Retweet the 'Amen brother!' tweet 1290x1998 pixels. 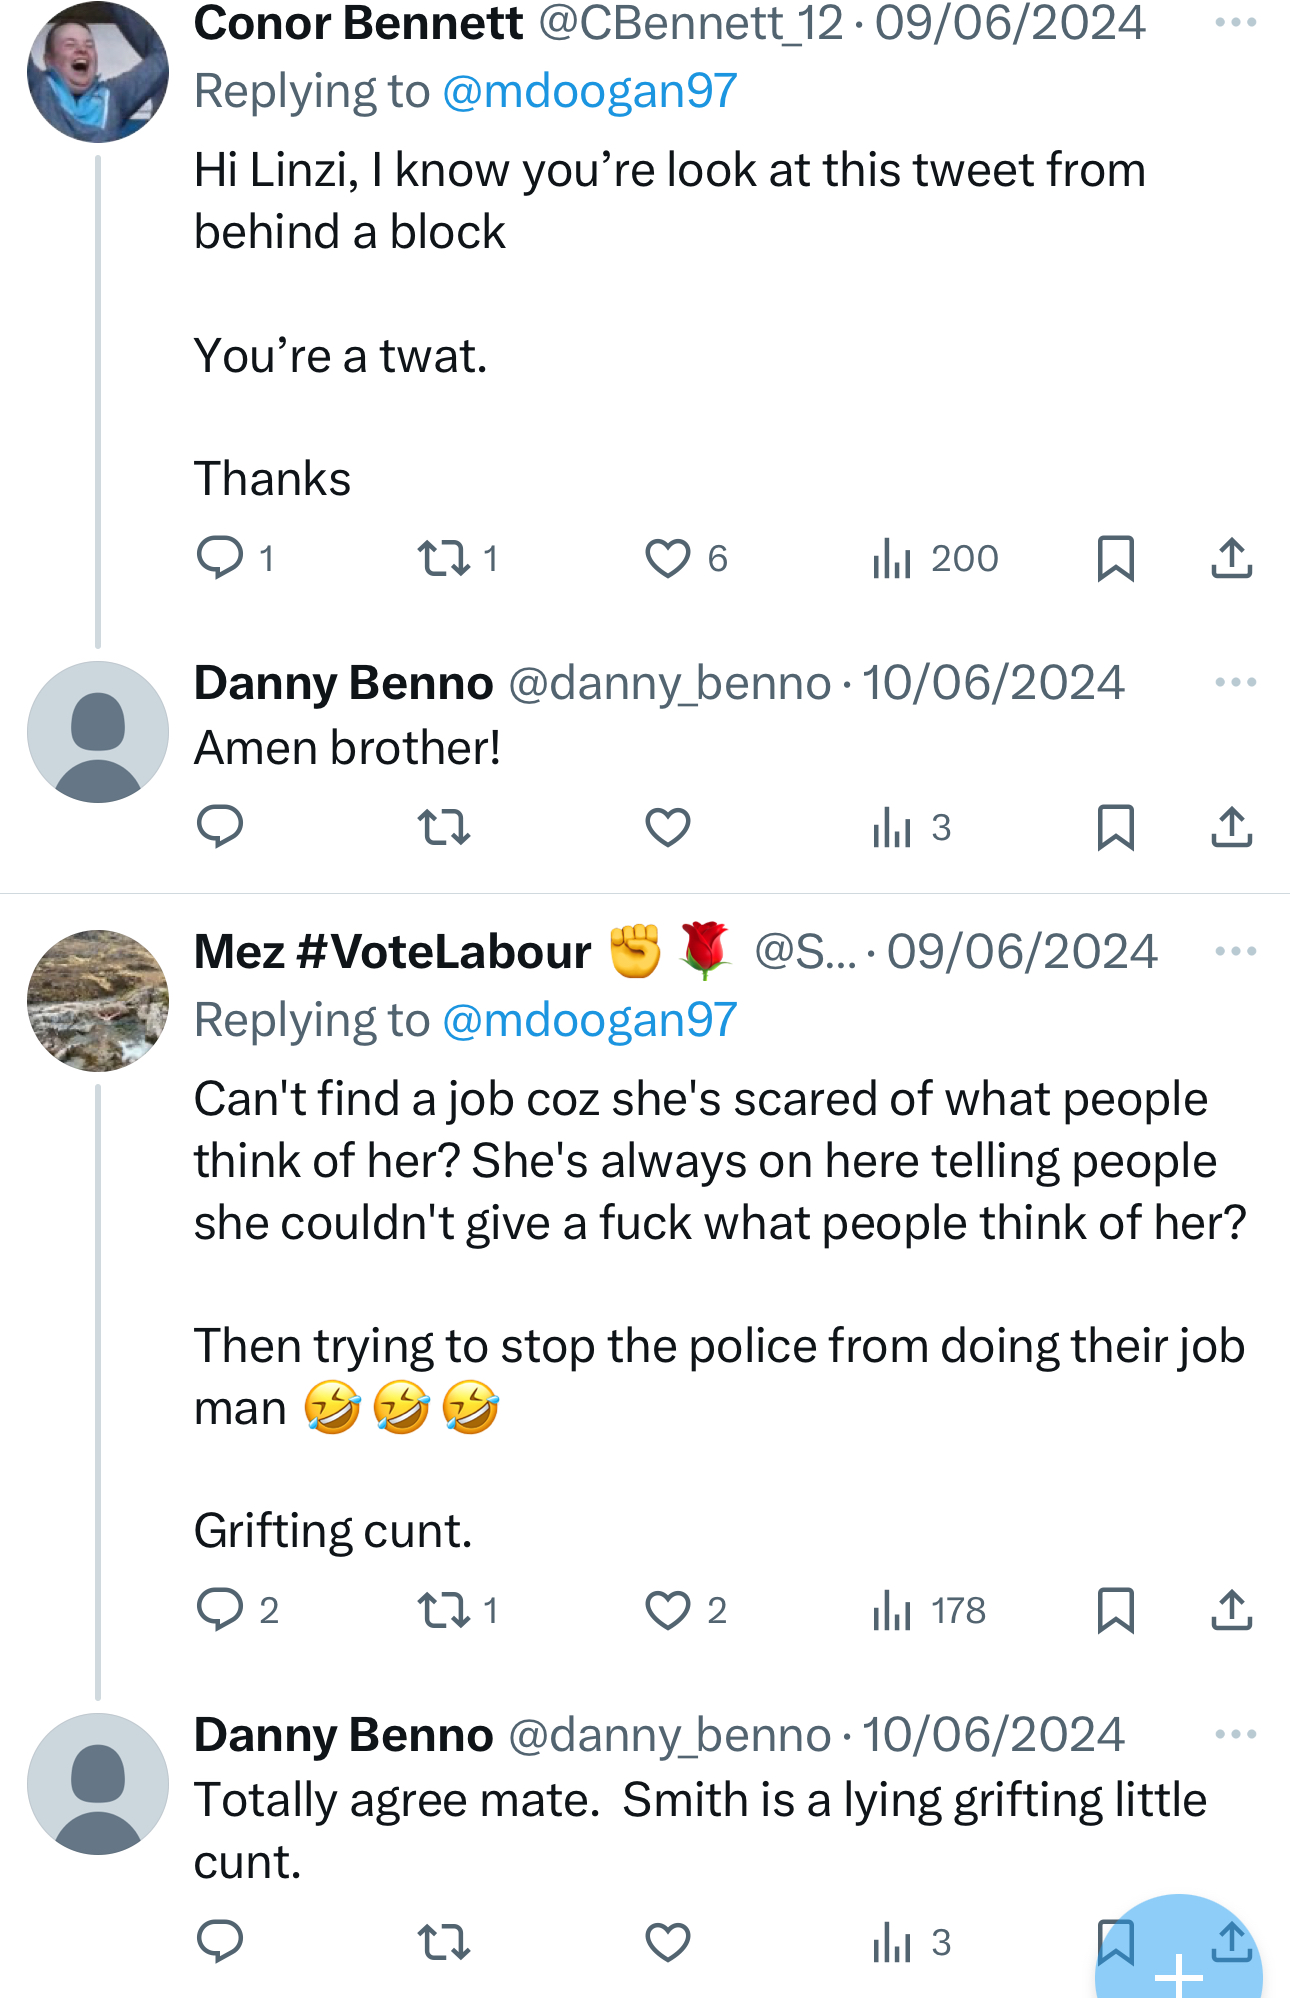pos(444,827)
